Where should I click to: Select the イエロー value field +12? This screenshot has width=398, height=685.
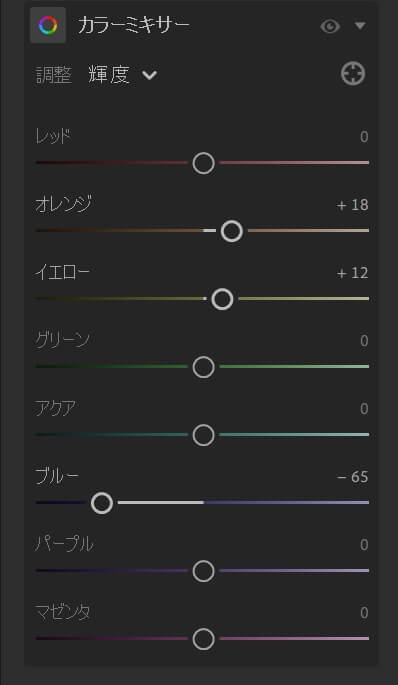click(x=353, y=273)
